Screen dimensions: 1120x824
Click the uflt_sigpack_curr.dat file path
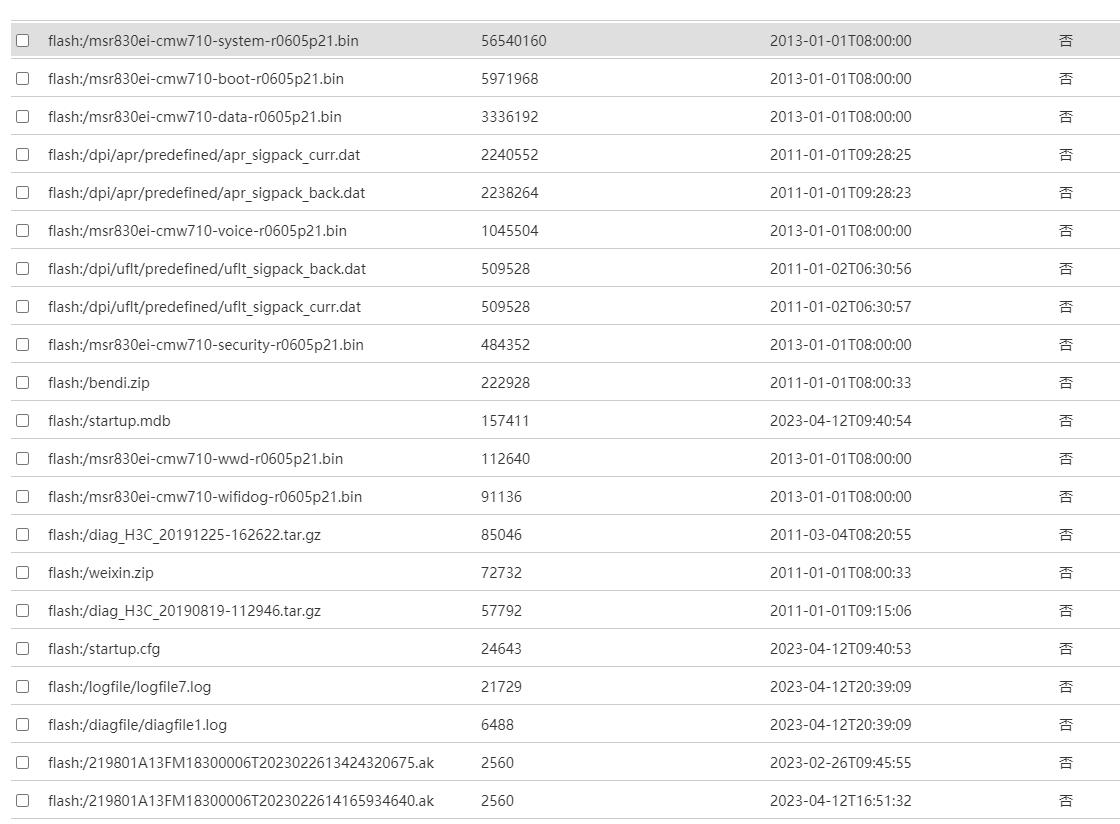tap(204, 307)
